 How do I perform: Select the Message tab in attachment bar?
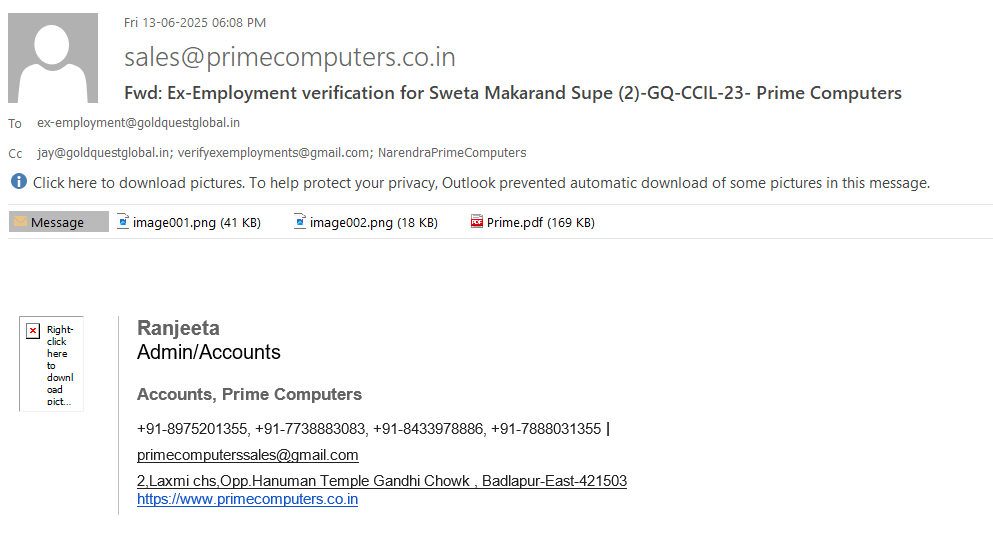click(57, 223)
